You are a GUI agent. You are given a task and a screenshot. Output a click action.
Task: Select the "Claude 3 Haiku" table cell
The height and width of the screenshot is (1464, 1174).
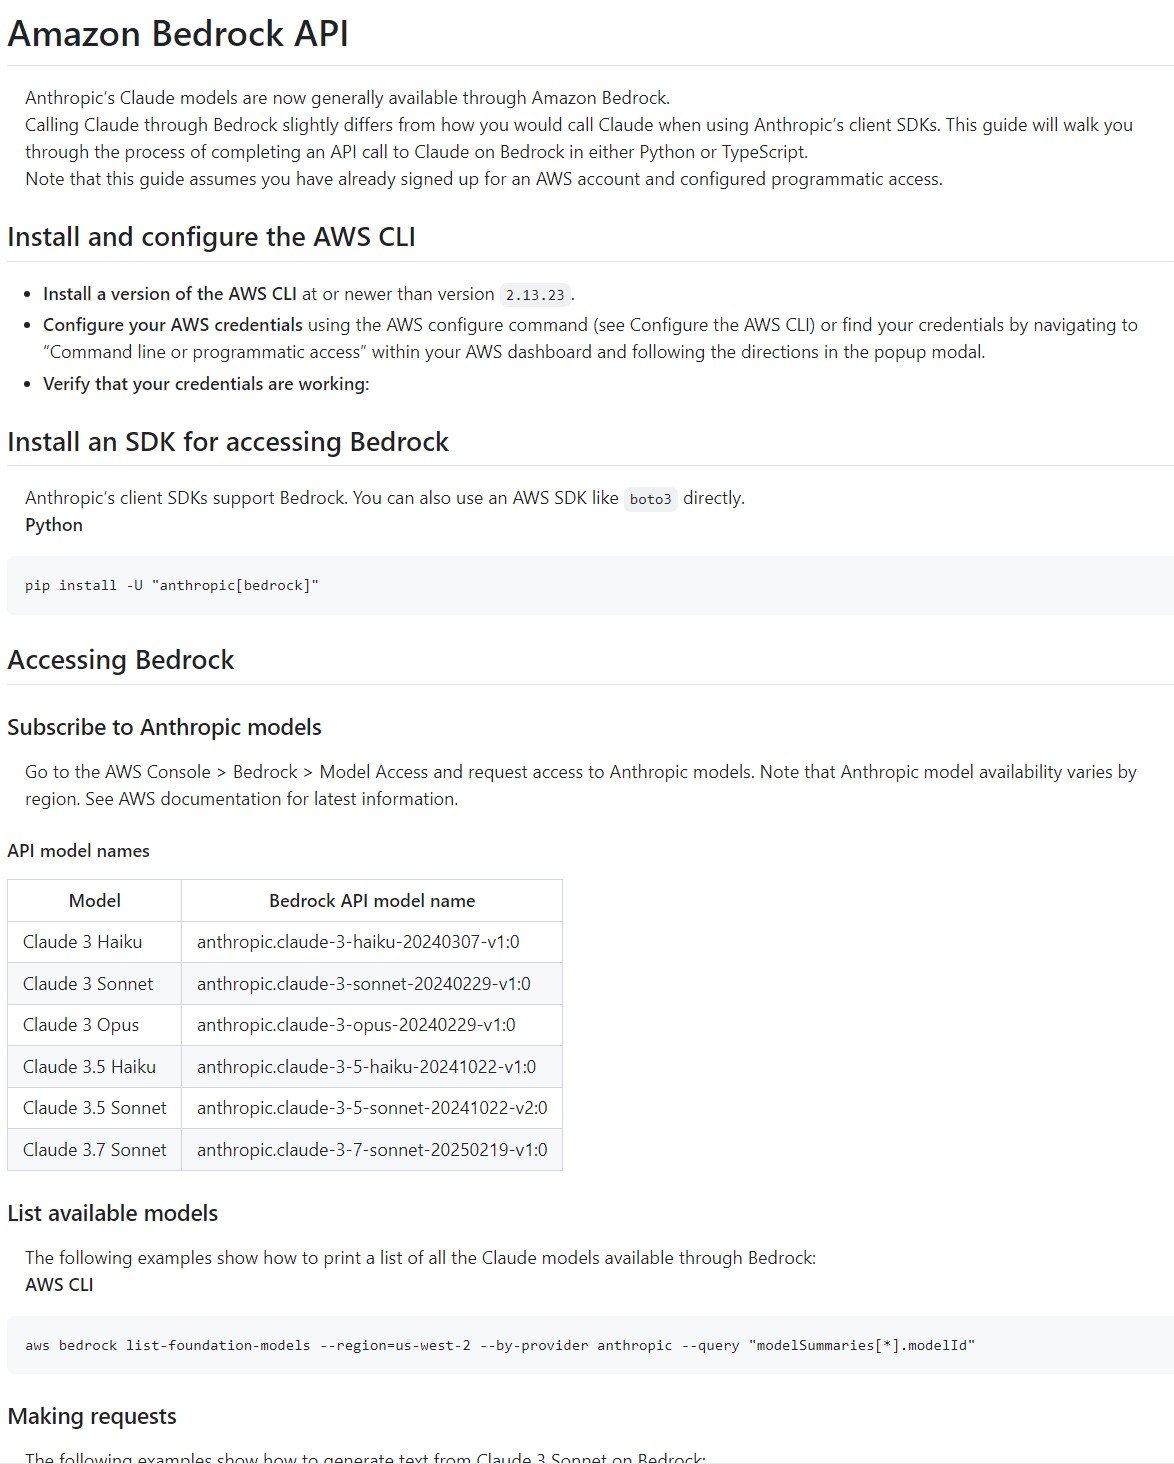coord(83,942)
